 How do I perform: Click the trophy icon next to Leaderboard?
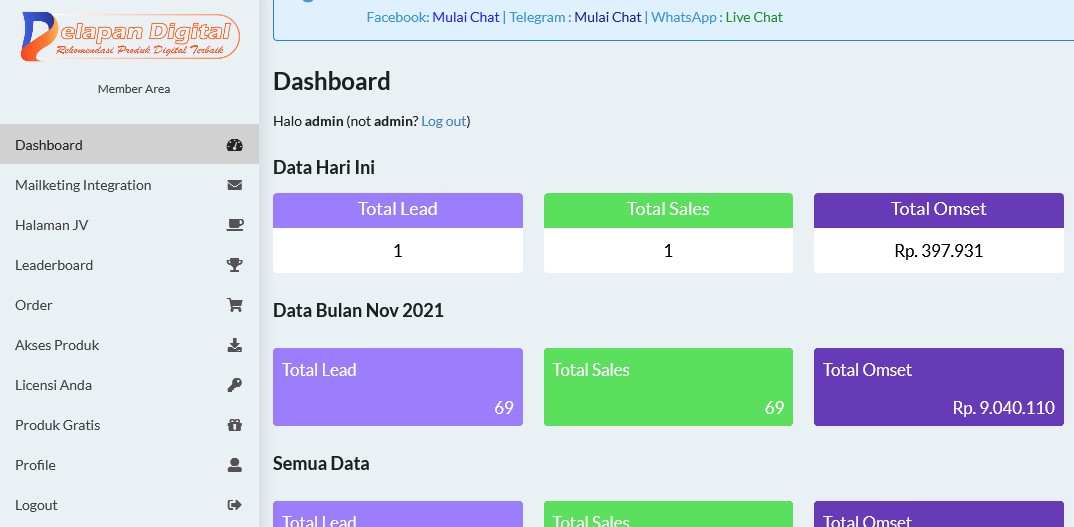235,265
